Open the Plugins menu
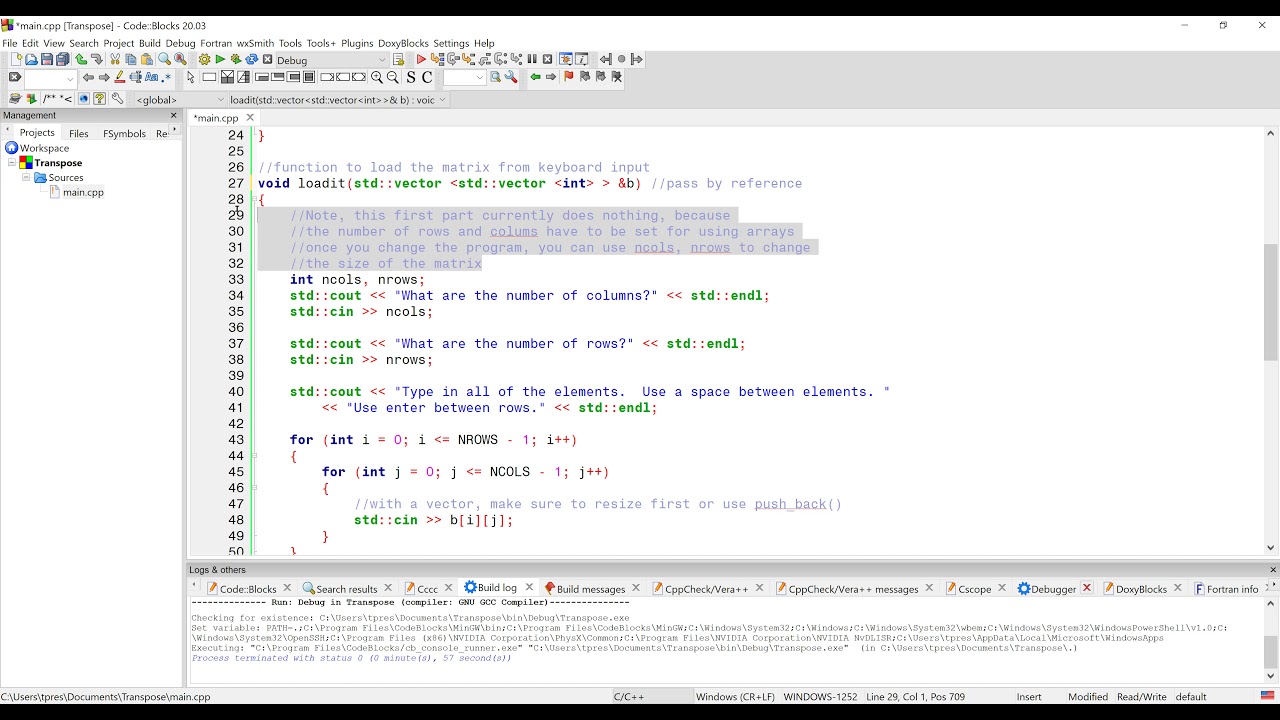This screenshot has width=1280, height=720. pos(357,43)
